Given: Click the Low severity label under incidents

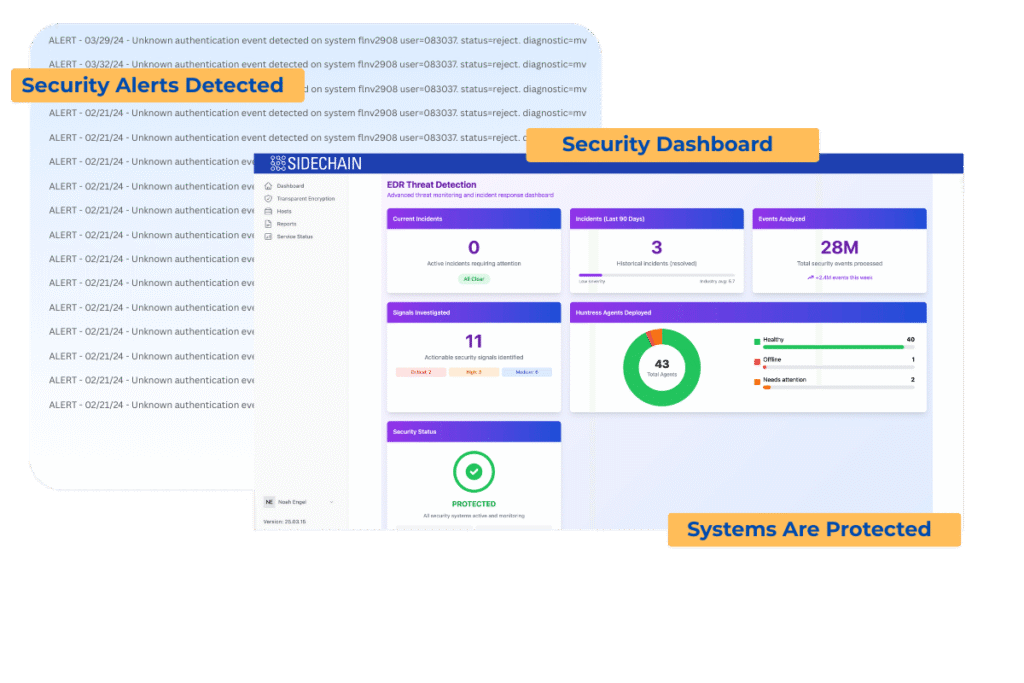Looking at the screenshot, I should pos(592,281).
